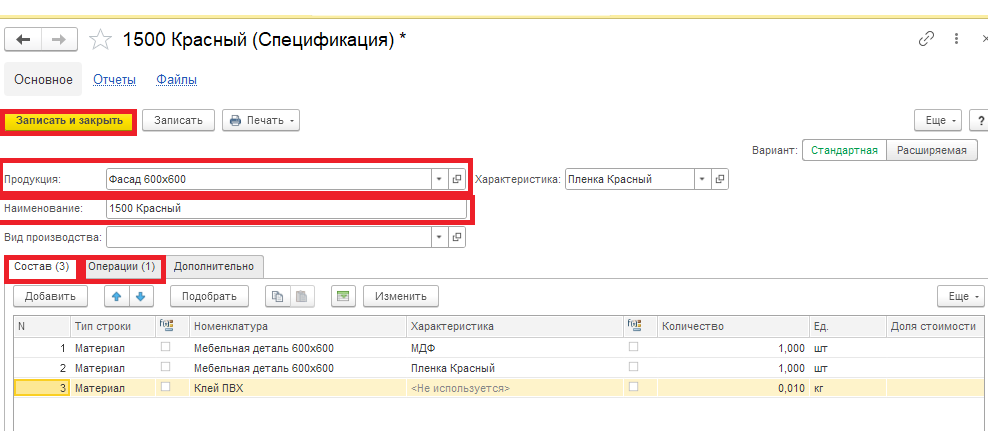Viewport: 988px width, 431px height.
Task: Click the Доля стоимости column header
Action: [935, 326]
